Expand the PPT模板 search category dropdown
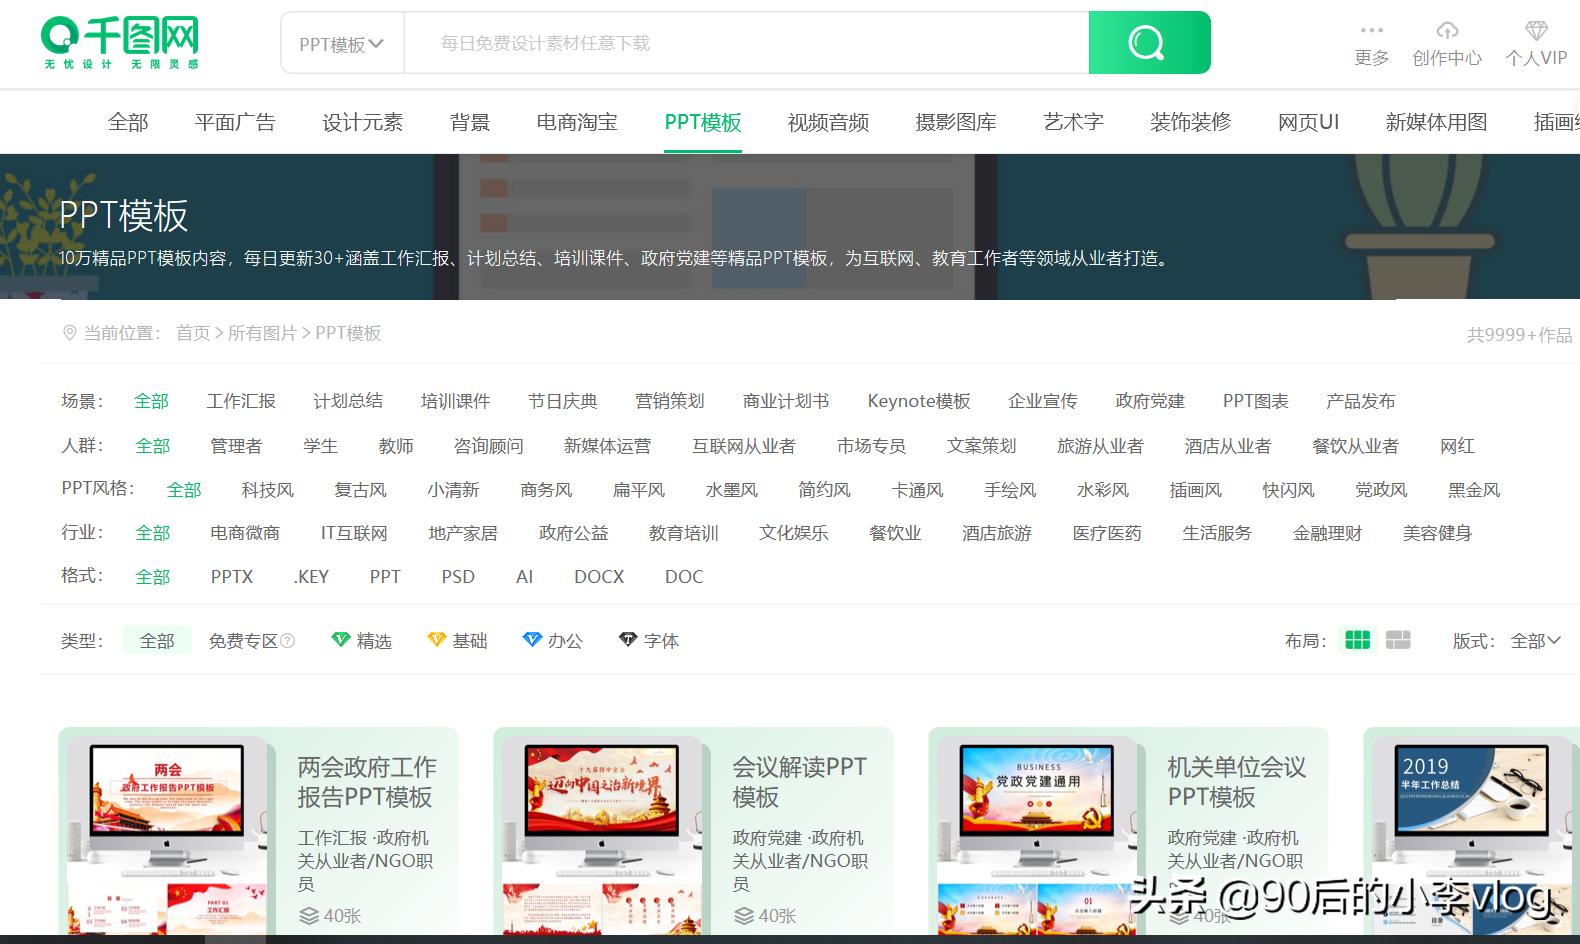1580x944 pixels. tap(342, 43)
